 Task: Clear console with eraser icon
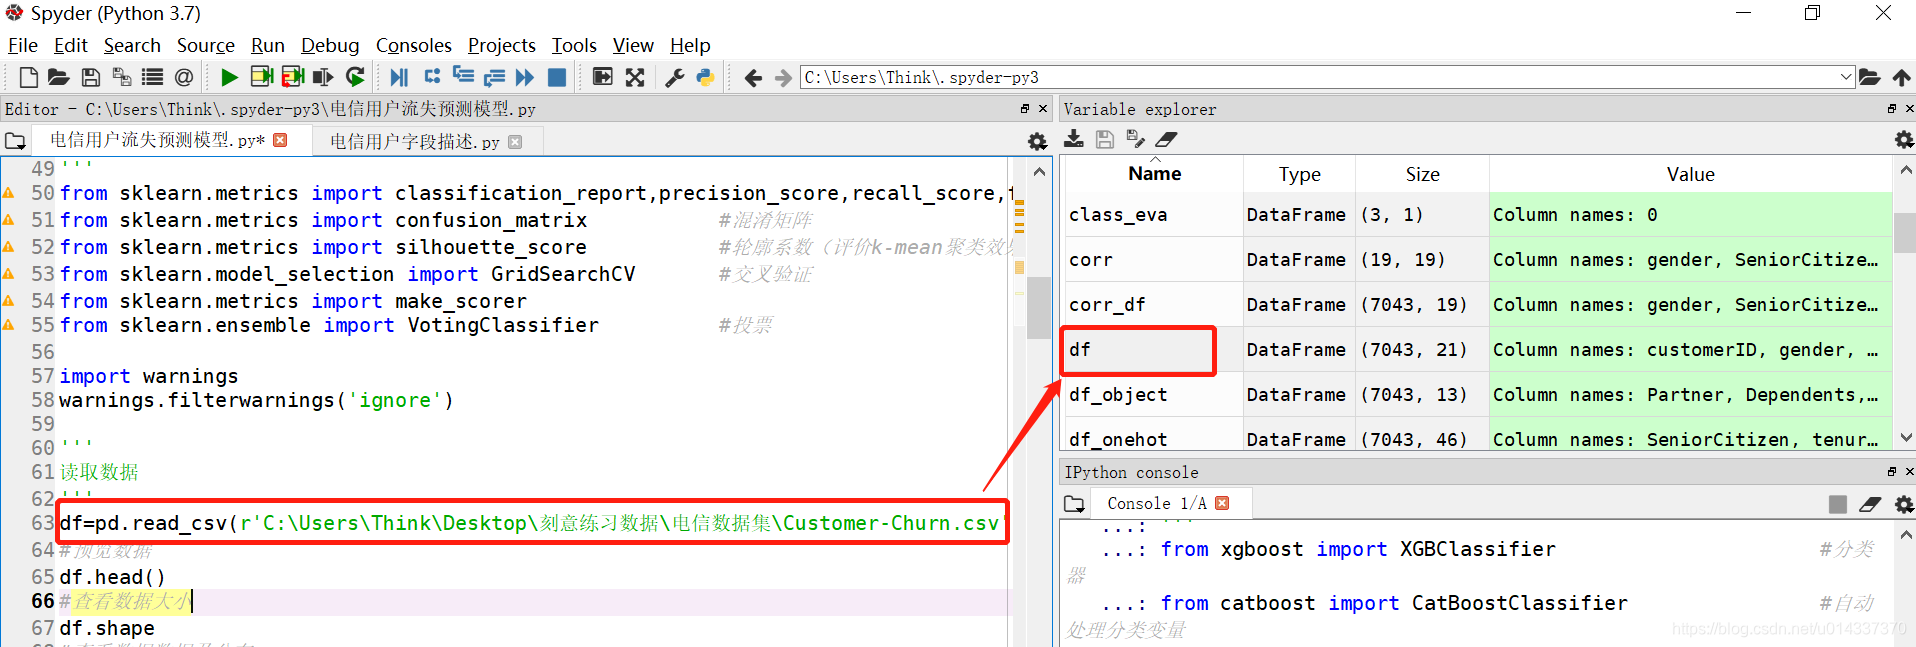click(1870, 505)
